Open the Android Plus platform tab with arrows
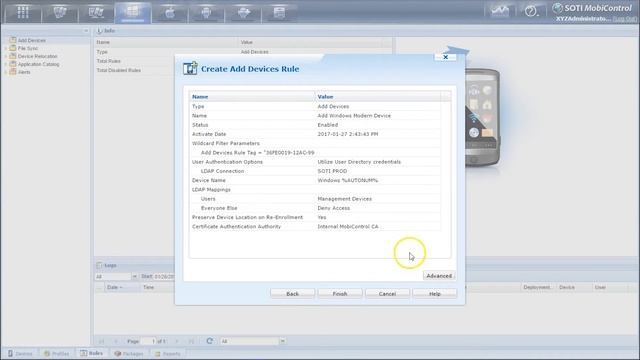640x360 pixels. [x=243, y=13]
